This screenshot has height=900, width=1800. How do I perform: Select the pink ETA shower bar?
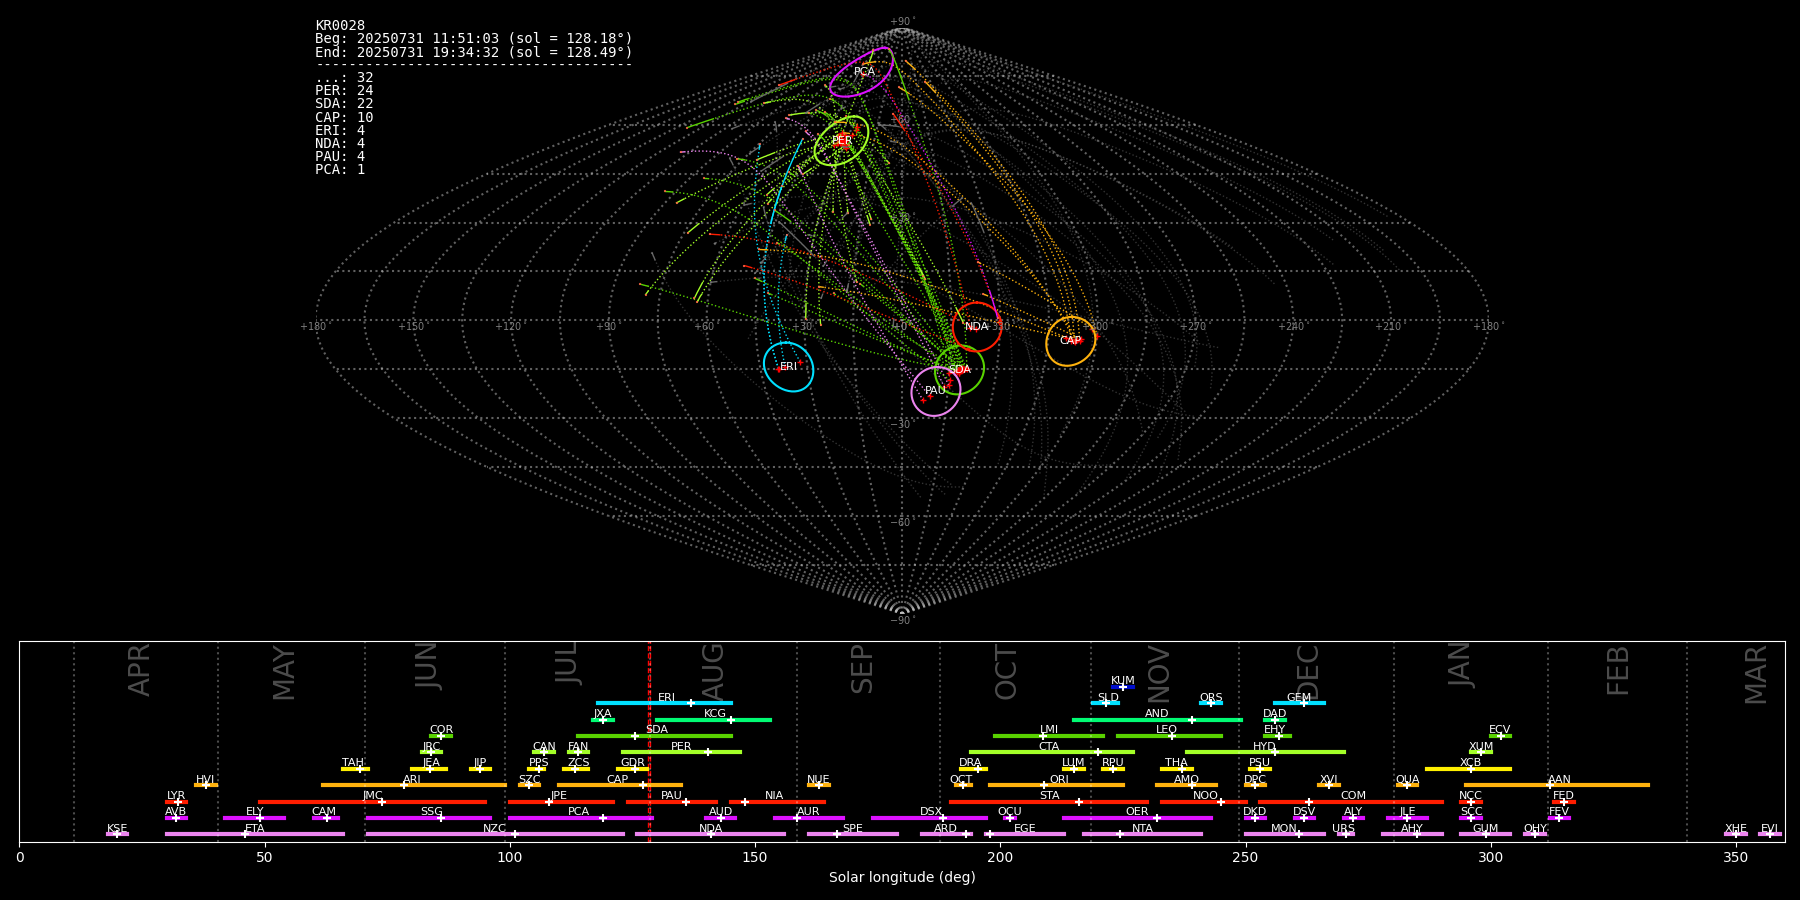pos(255,834)
